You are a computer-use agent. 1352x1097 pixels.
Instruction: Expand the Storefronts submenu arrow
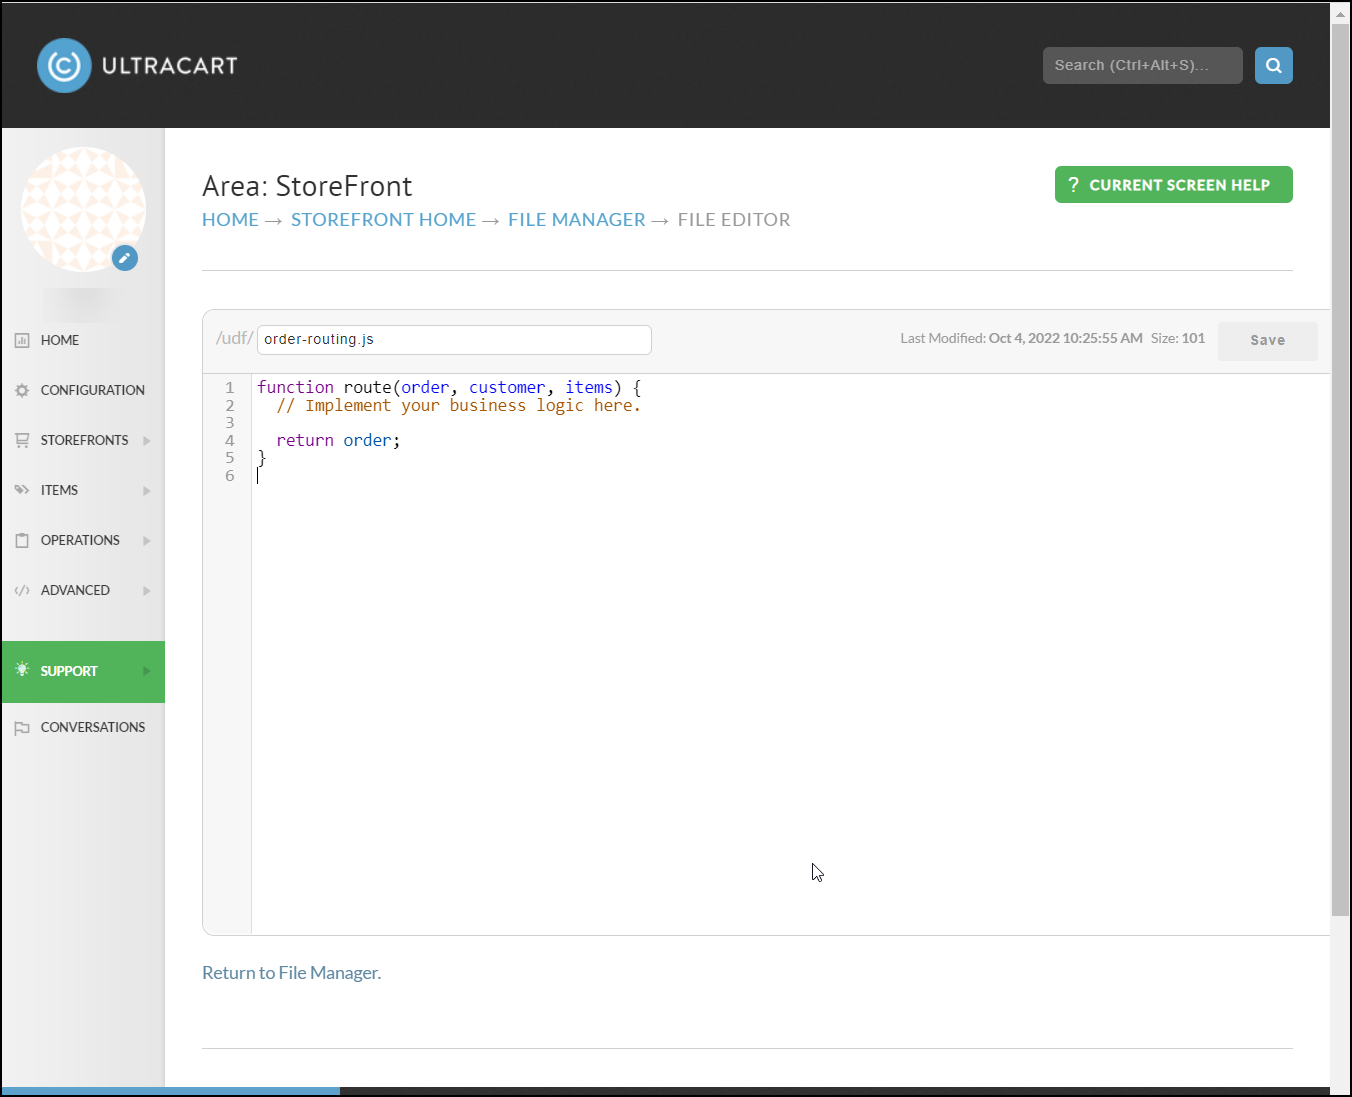point(147,441)
